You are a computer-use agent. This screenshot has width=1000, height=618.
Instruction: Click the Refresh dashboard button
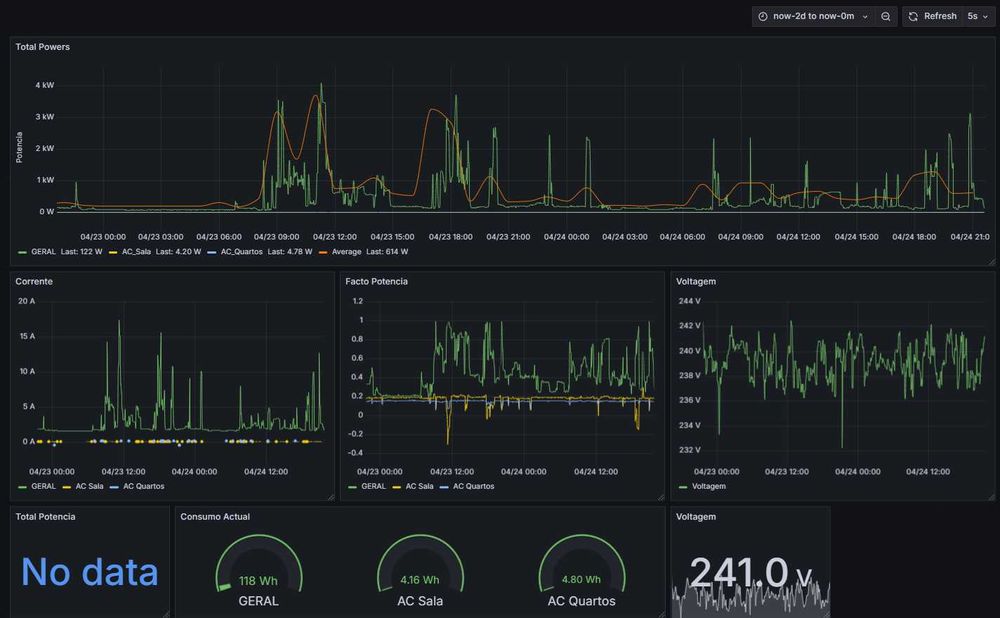coord(932,16)
